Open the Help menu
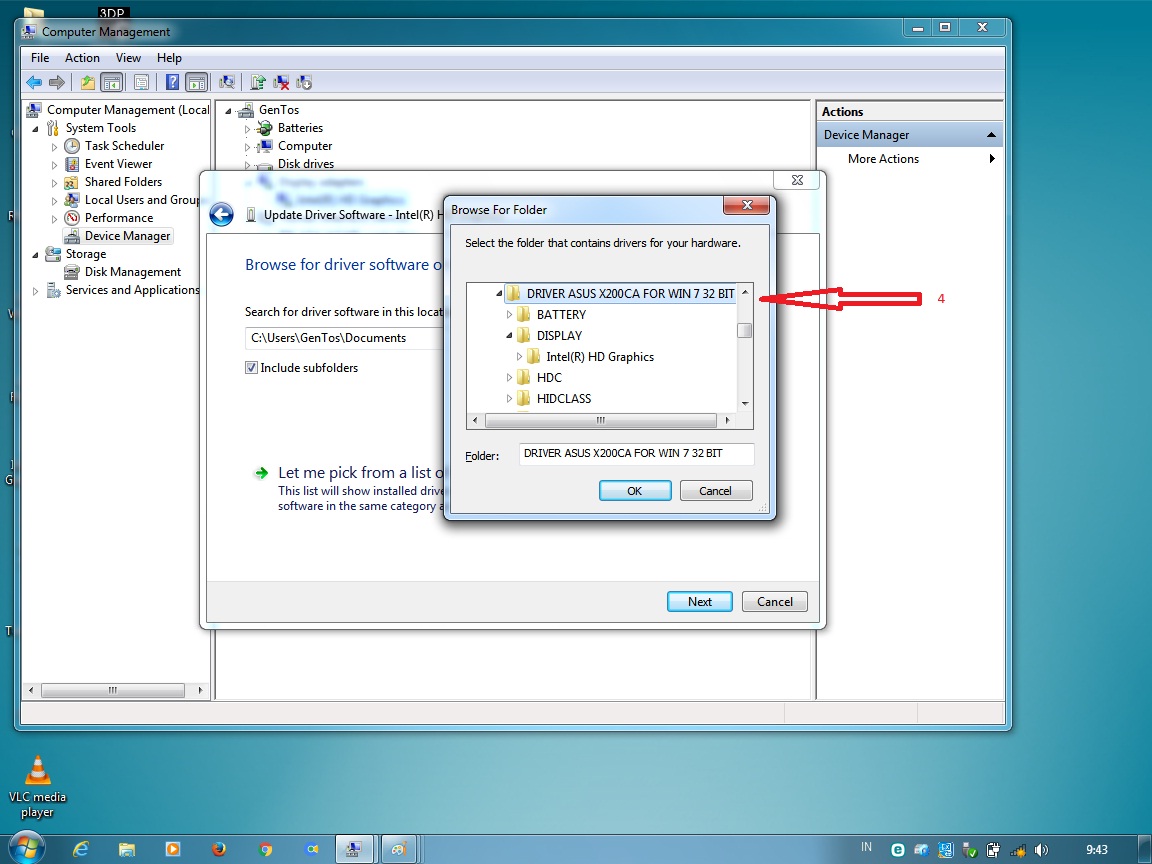Image resolution: width=1152 pixels, height=864 pixels. click(x=169, y=58)
